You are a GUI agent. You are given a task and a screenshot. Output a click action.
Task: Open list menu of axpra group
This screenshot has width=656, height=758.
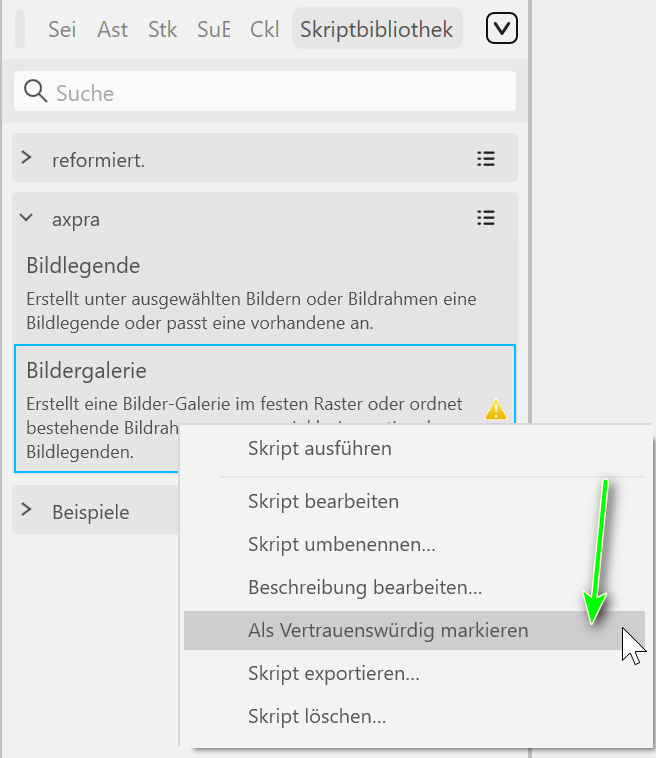click(x=486, y=218)
